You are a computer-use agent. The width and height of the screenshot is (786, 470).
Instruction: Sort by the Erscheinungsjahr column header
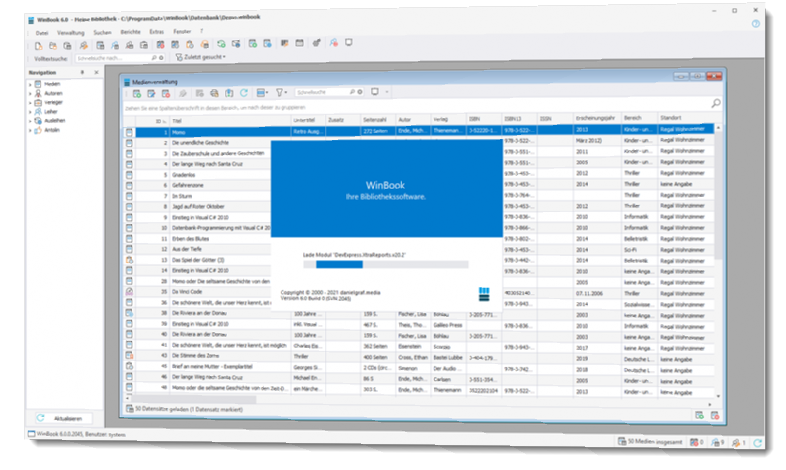point(597,118)
